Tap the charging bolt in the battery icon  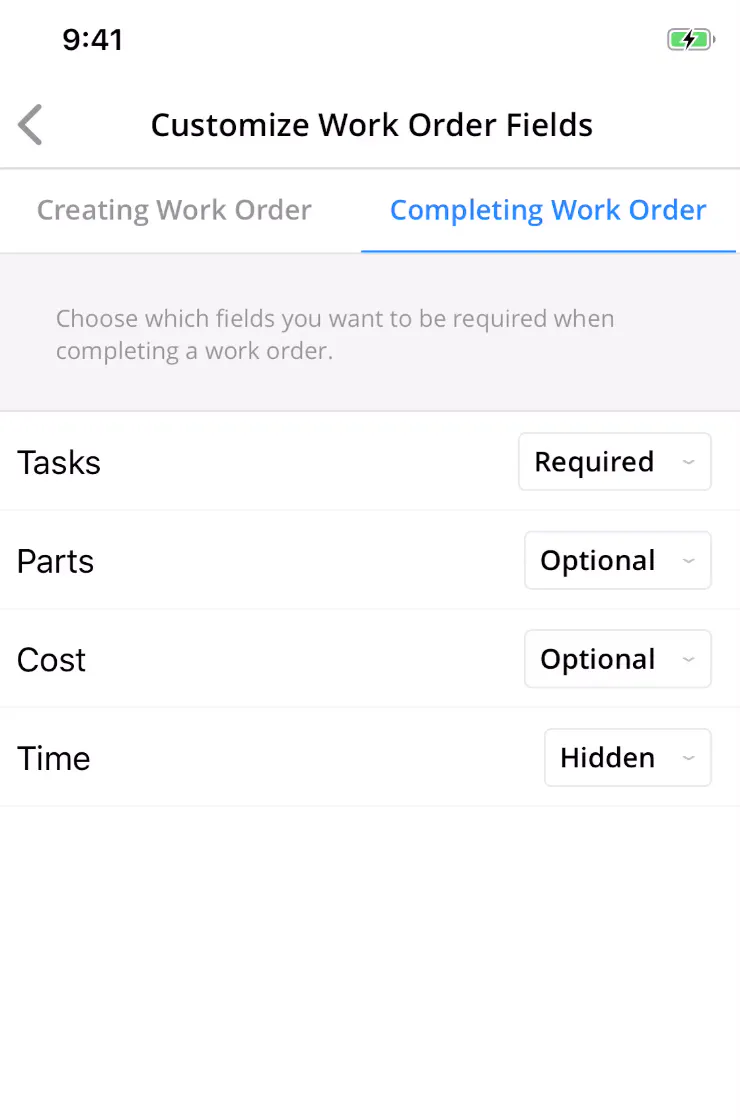point(688,39)
